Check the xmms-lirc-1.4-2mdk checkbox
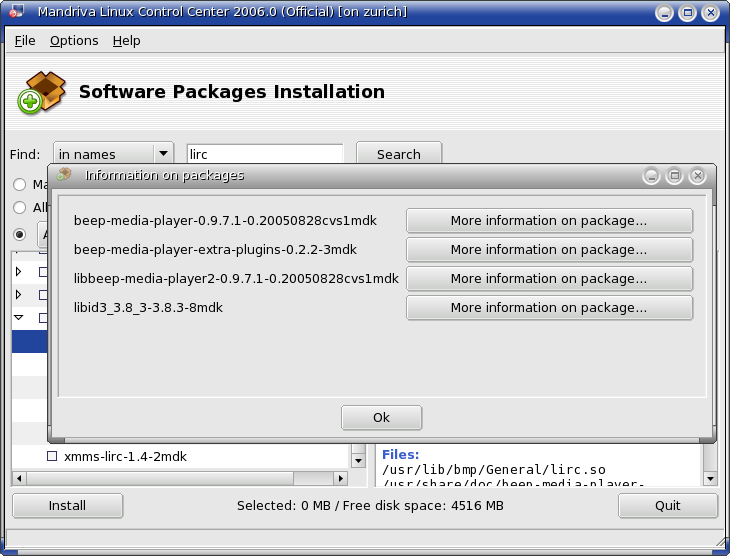Viewport: 730px width, 556px height. 52,456
